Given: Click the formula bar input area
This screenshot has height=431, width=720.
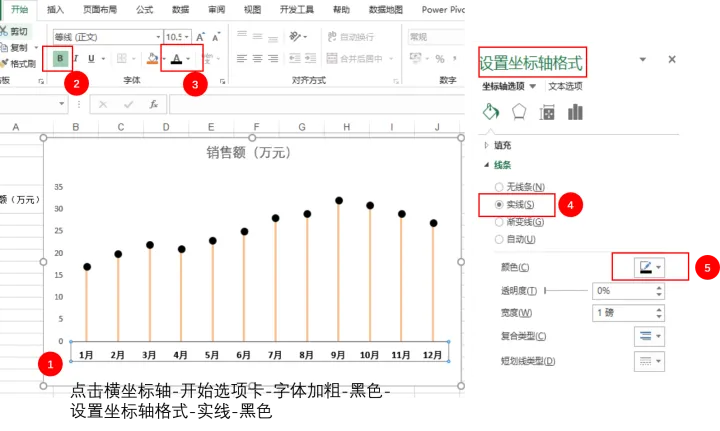Looking at the screenshot, I should tap(317, 105).
